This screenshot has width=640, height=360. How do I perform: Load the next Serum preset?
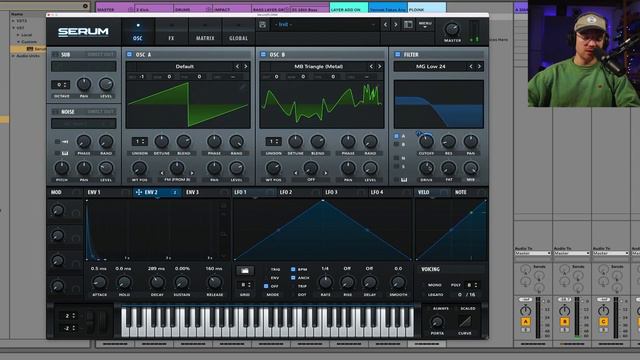click(396, 25)
